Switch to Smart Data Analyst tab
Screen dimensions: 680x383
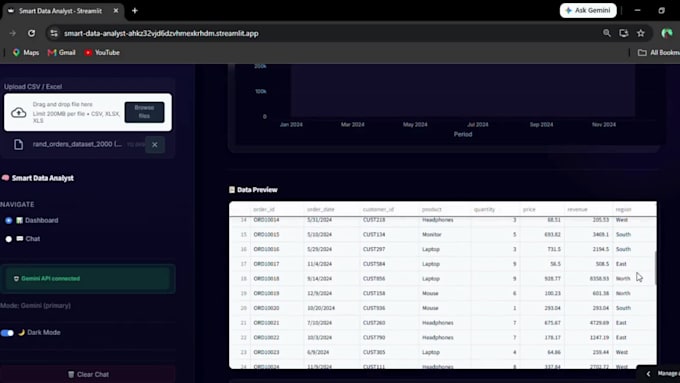click(x=63, y=11)
